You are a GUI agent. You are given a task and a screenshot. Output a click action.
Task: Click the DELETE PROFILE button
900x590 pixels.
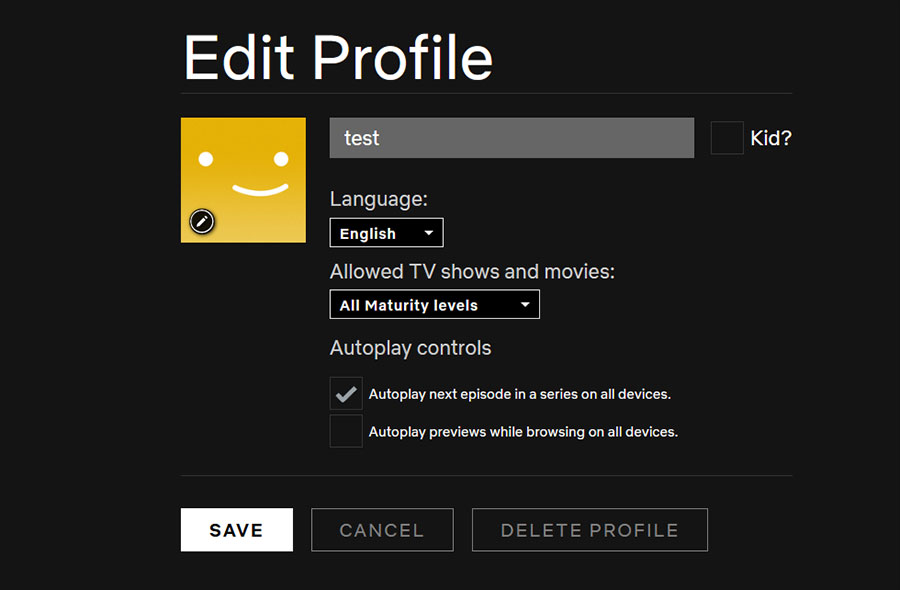pos(589,530)
